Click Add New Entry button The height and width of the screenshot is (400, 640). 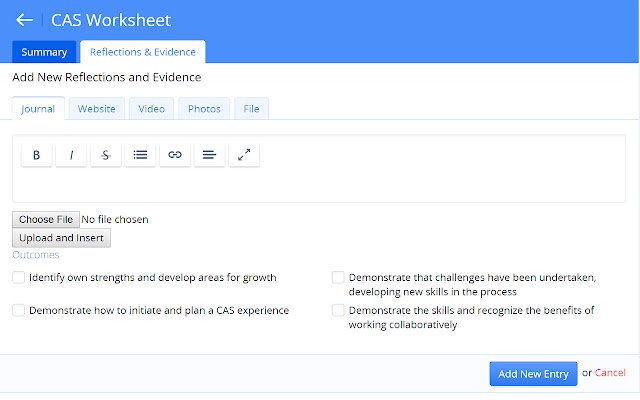pos(533,373)
